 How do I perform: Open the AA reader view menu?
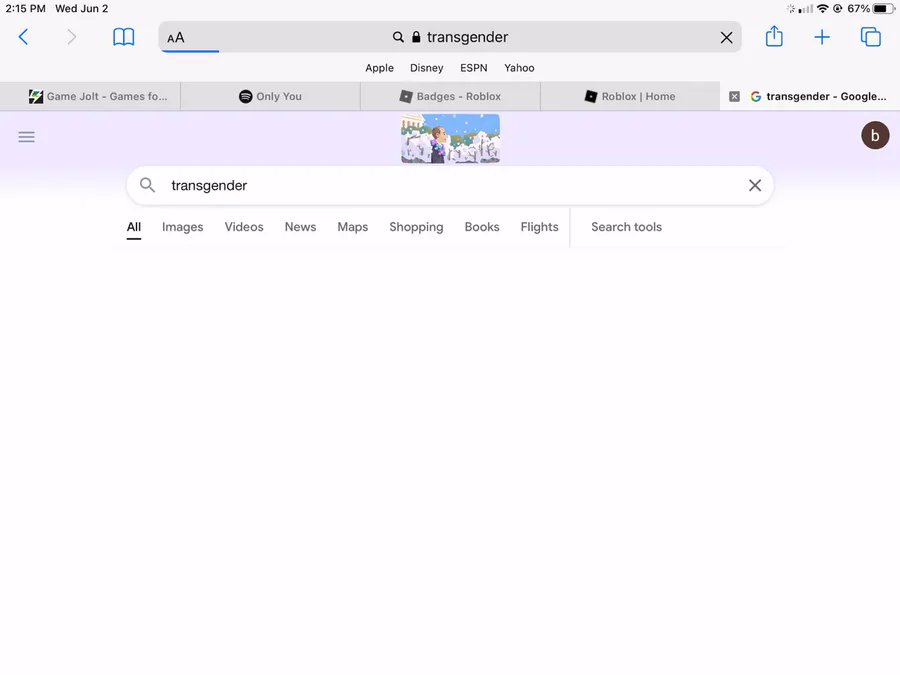click(x=176, y=38)
